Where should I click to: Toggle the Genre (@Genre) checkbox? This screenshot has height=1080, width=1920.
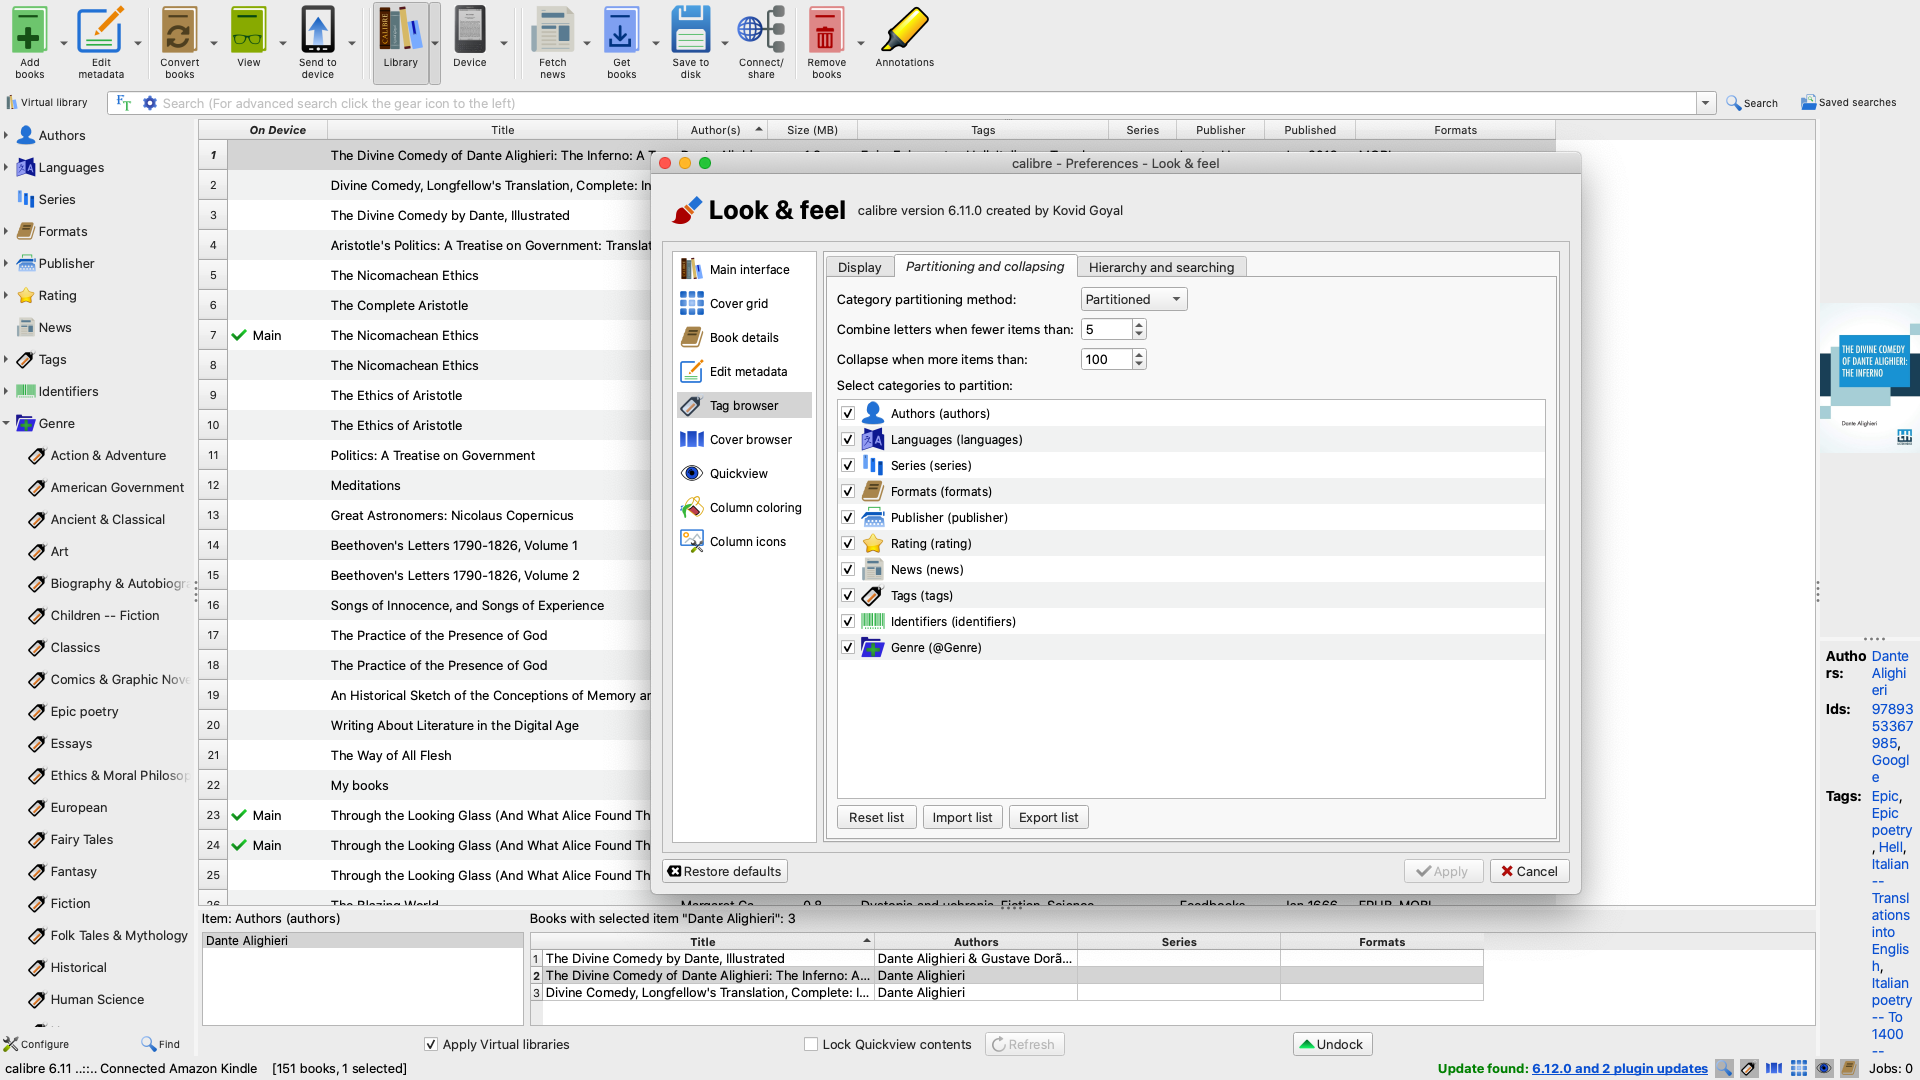coord(848,648)
